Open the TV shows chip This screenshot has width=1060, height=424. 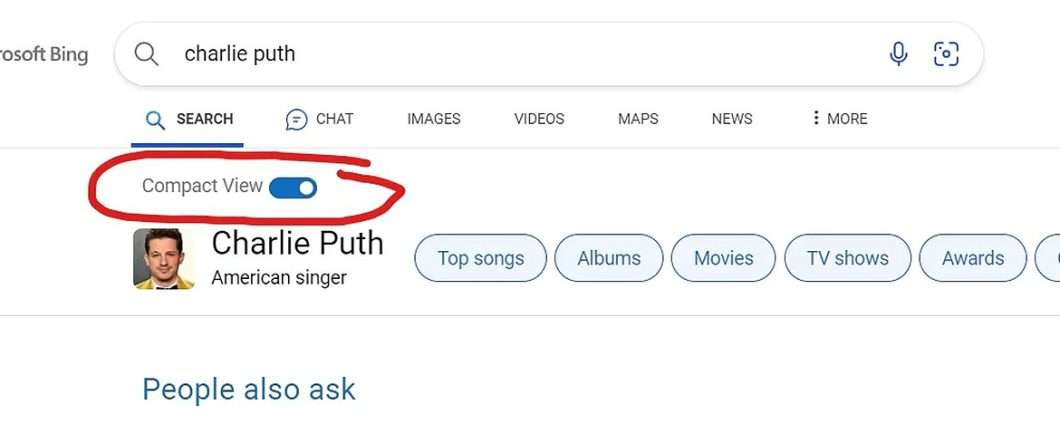tap(848, 258)
